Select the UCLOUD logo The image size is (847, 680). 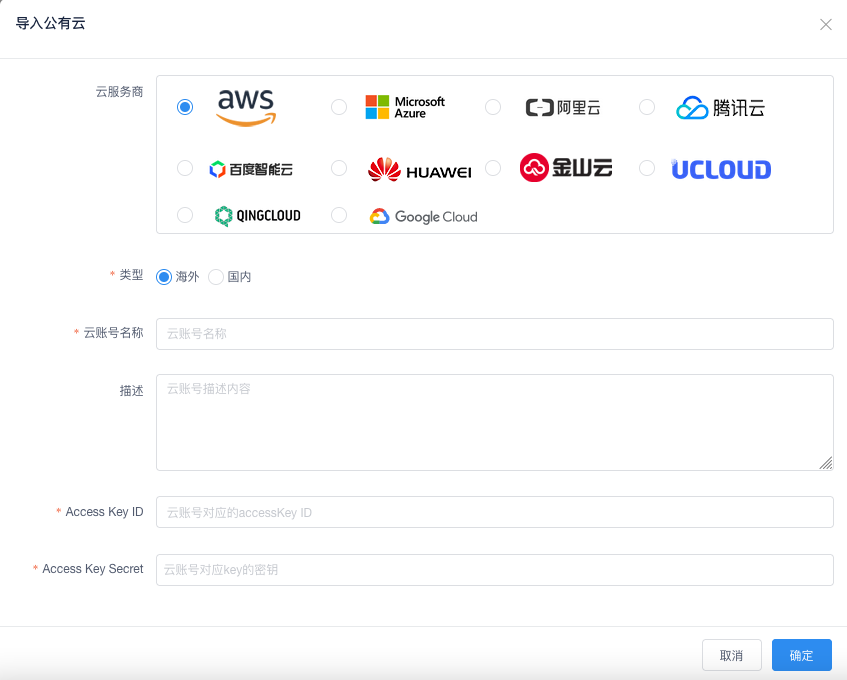721,168
